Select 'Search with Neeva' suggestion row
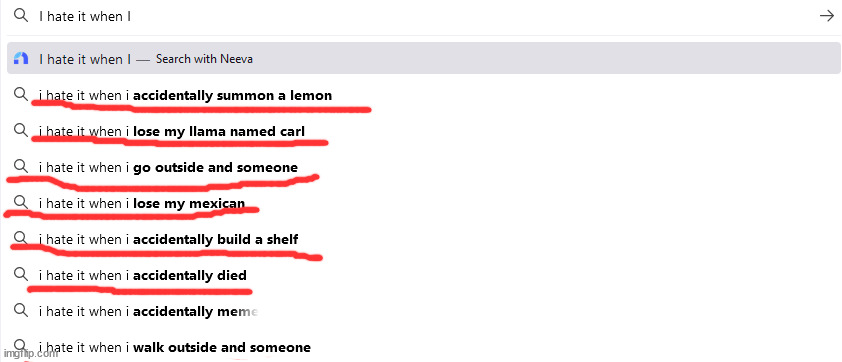The image size is (842, 362). pyautogui.click(x=424, y=59)
